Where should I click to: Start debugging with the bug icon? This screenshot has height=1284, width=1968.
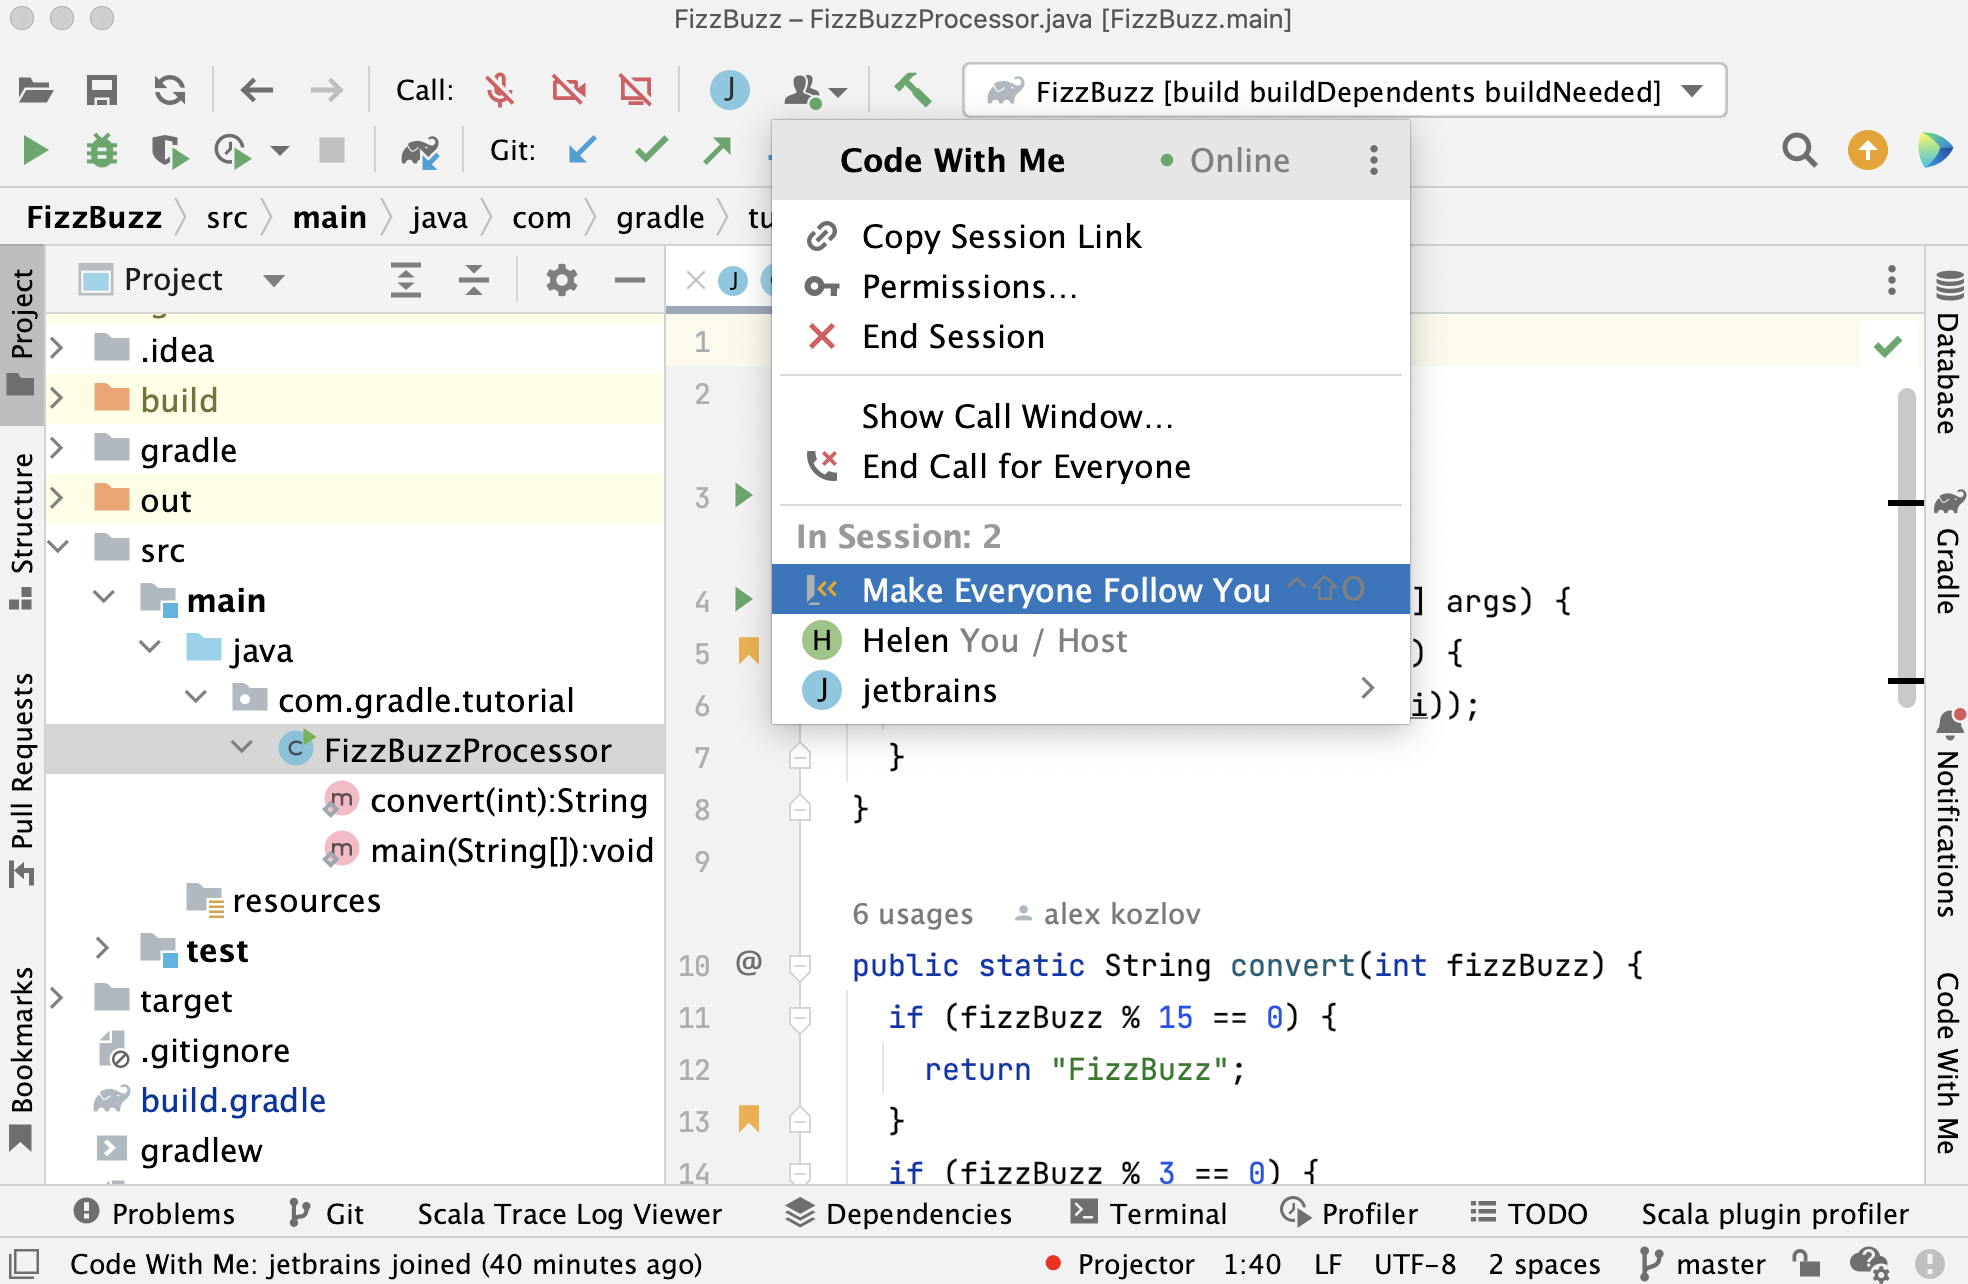(101, 151)
